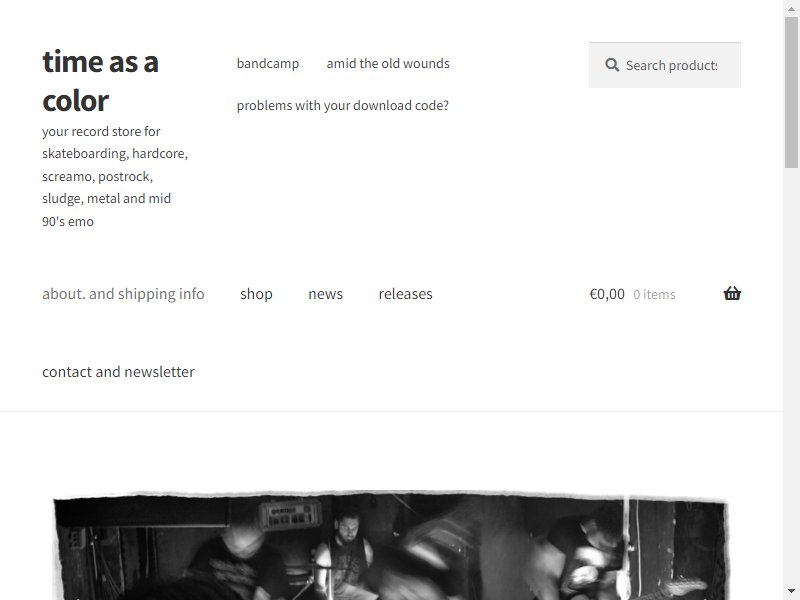Open contact and newsletter page
800x600 pixels.
[118, 372]
